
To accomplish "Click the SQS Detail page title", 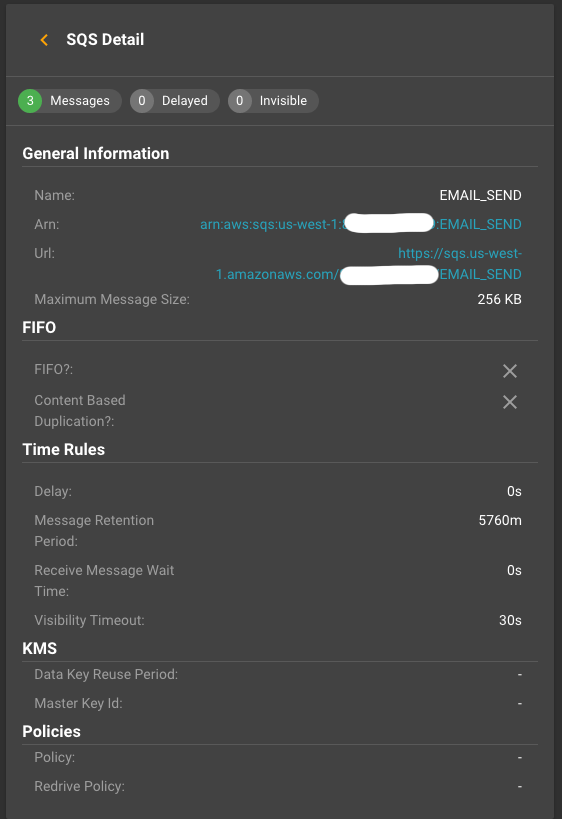I will click(105, 40).
